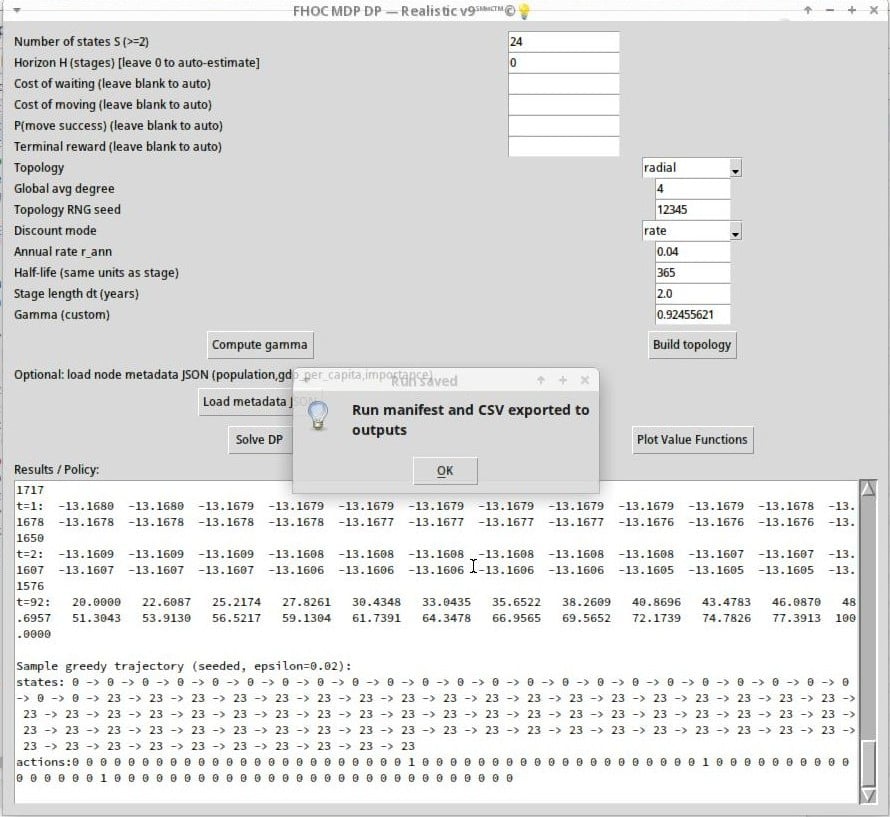Click the 't=1:' row label in results
The height and width of the screenshot is (817, 890).
[30, 506]
